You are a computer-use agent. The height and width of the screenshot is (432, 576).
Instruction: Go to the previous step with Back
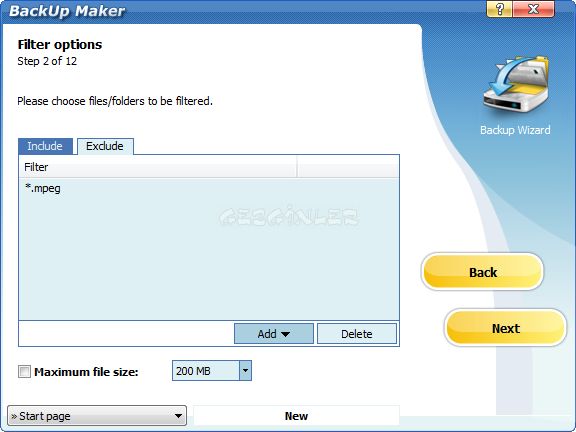tap(482, 272)
